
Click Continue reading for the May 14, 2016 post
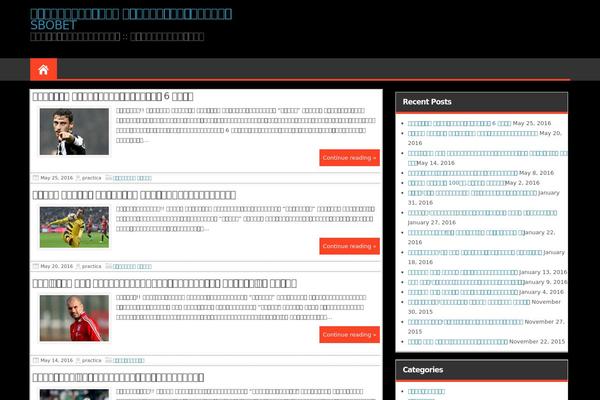pyautogui.click(x=349, y=335)
